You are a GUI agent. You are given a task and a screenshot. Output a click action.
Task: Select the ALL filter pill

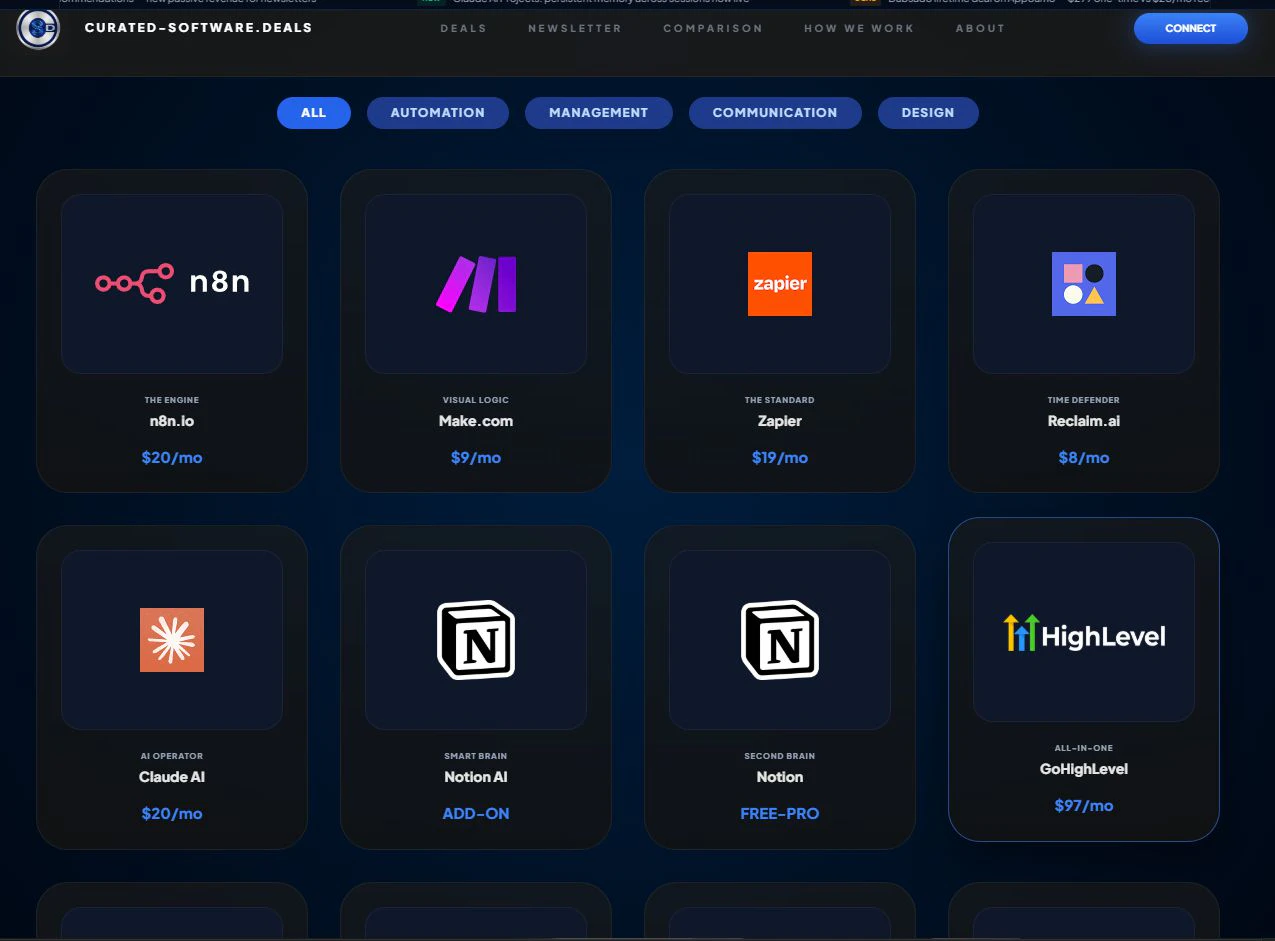tap(314, 113)
